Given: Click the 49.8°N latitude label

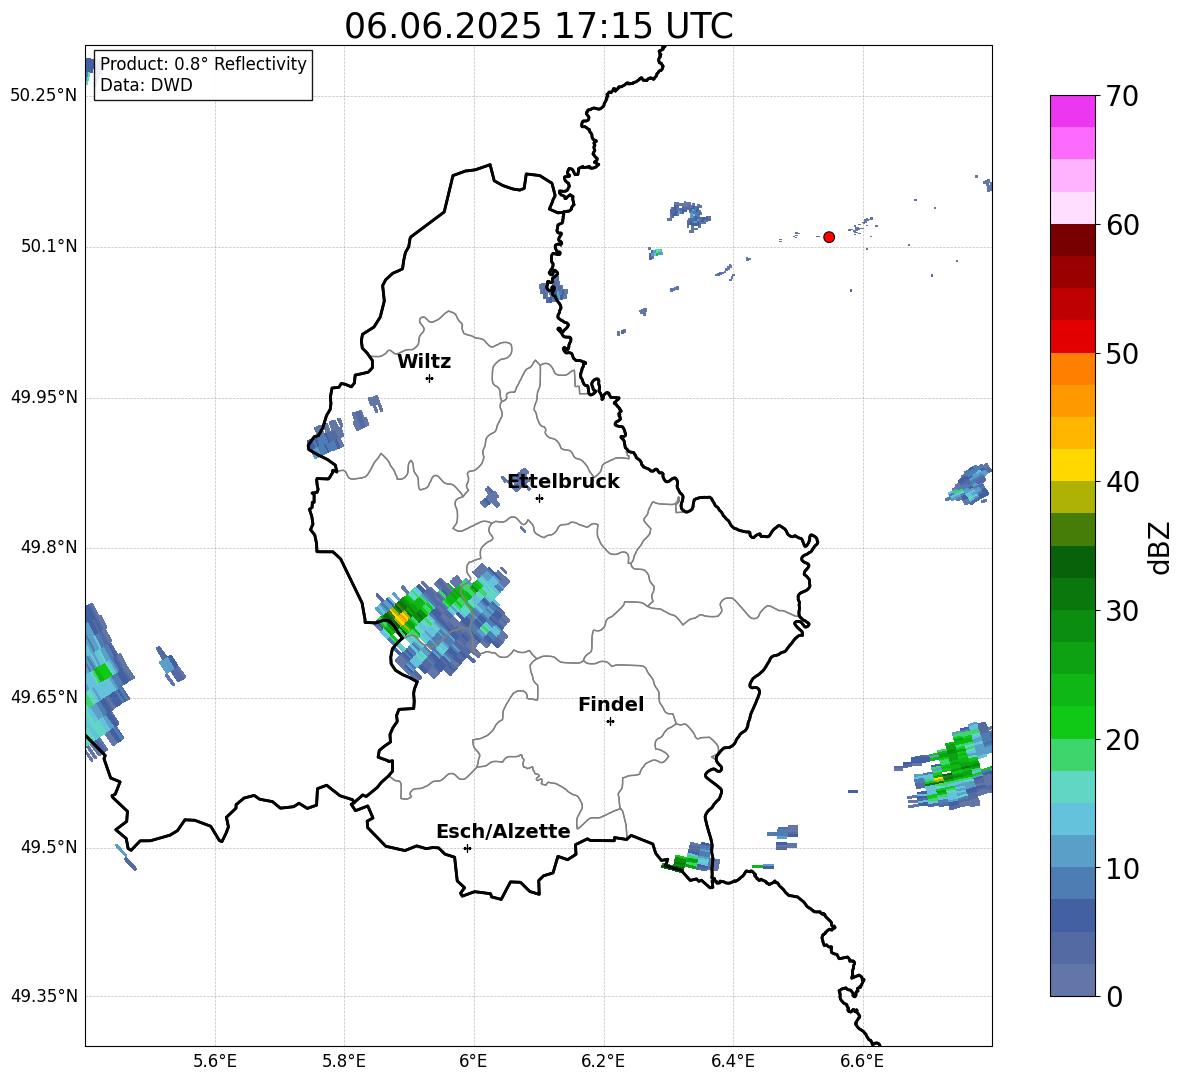Looking at the screenshot, I should (x=49, y=547).
